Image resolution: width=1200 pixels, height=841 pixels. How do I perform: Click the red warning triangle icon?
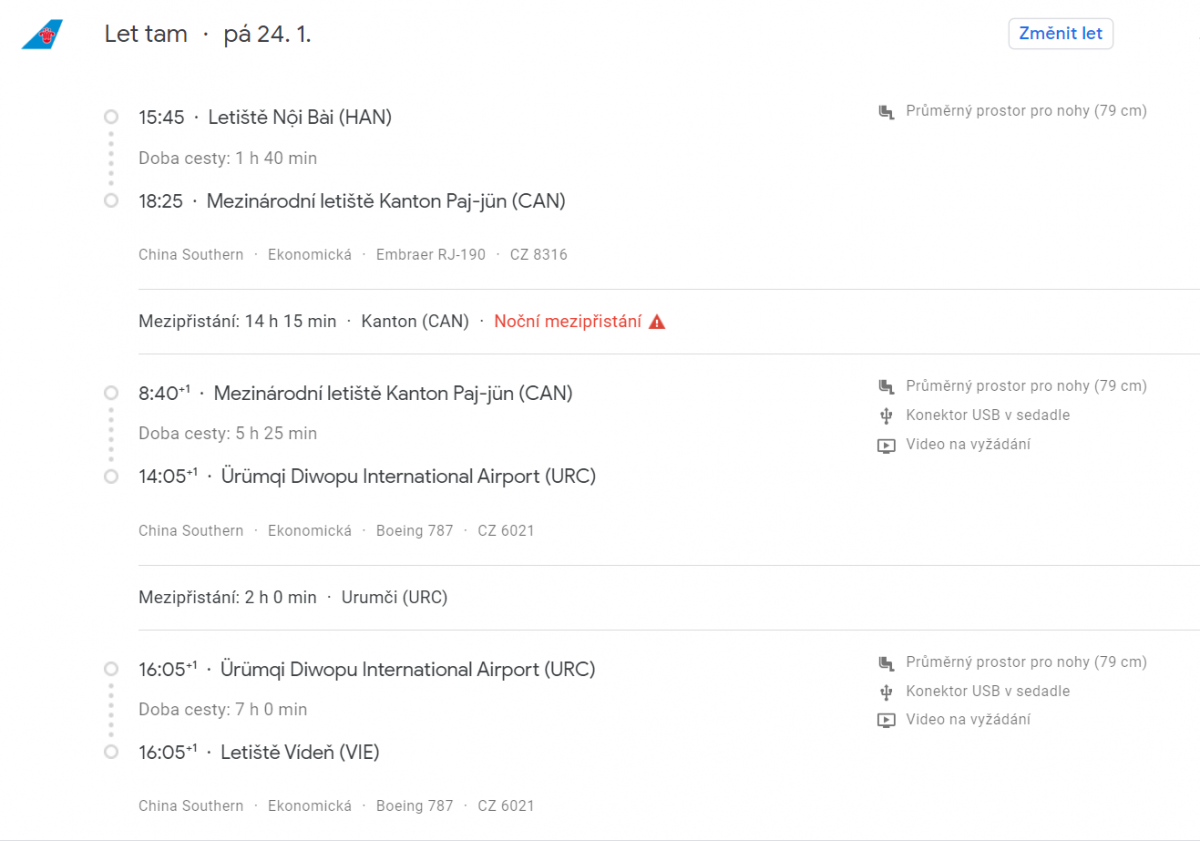pyautogui.click(x=657, y=322)
